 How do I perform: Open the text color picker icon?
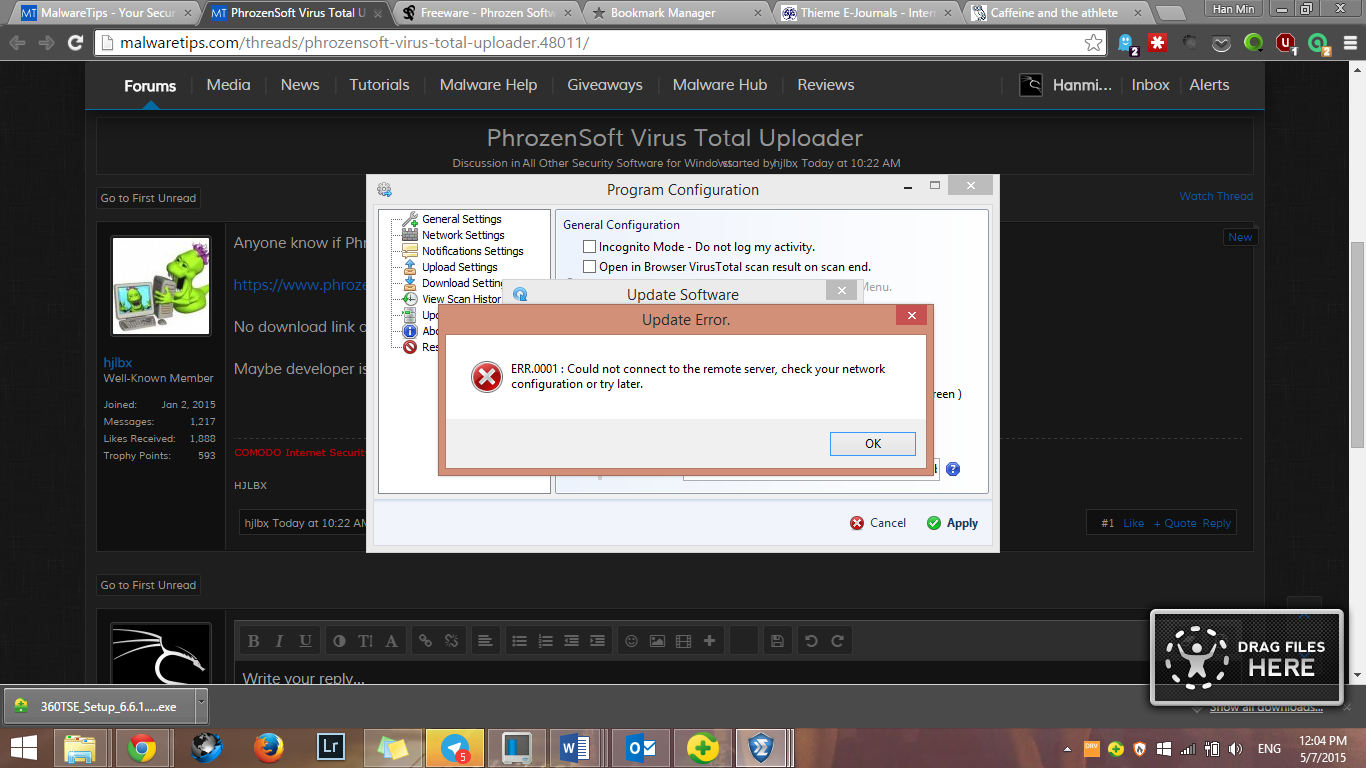[339, 641]
